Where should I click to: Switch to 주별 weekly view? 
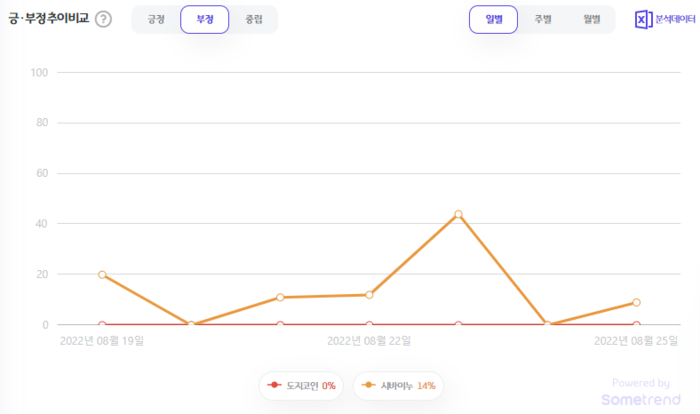tap(542, 20)
